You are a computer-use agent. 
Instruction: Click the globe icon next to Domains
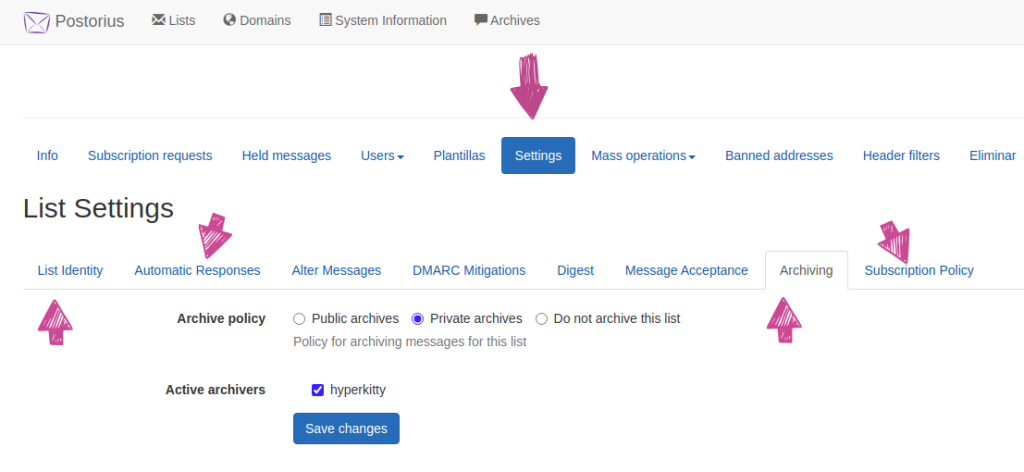pyautogui.click(x=229, y=20)
